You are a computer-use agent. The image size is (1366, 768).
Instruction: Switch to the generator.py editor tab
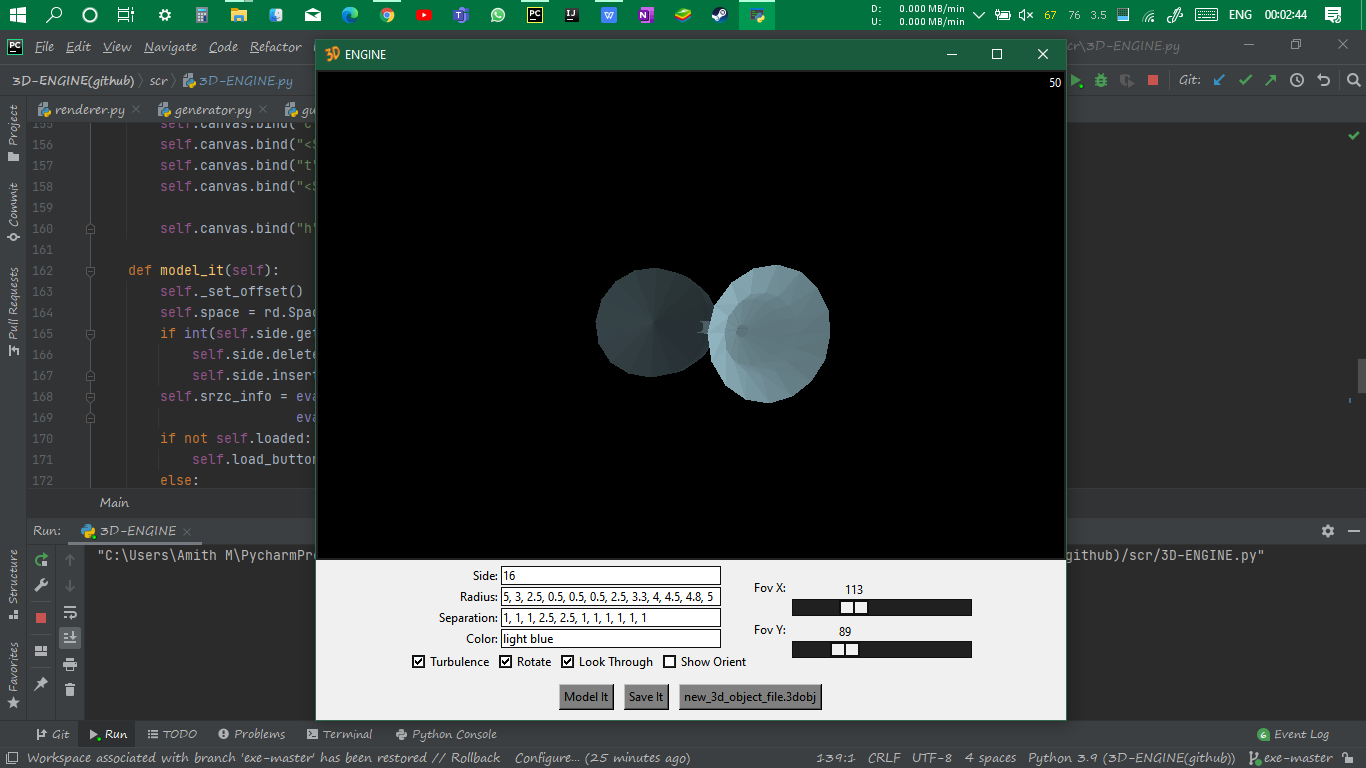coord(212,110)
